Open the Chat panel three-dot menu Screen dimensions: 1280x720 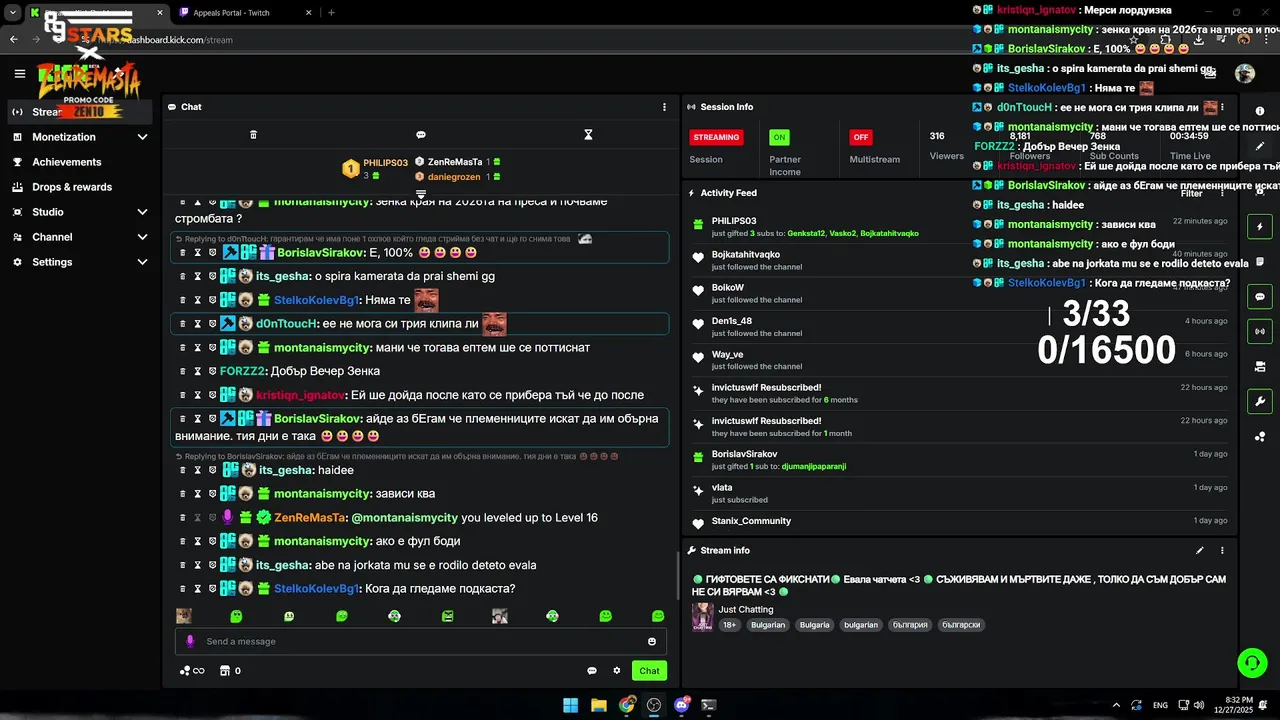(664, 107)
